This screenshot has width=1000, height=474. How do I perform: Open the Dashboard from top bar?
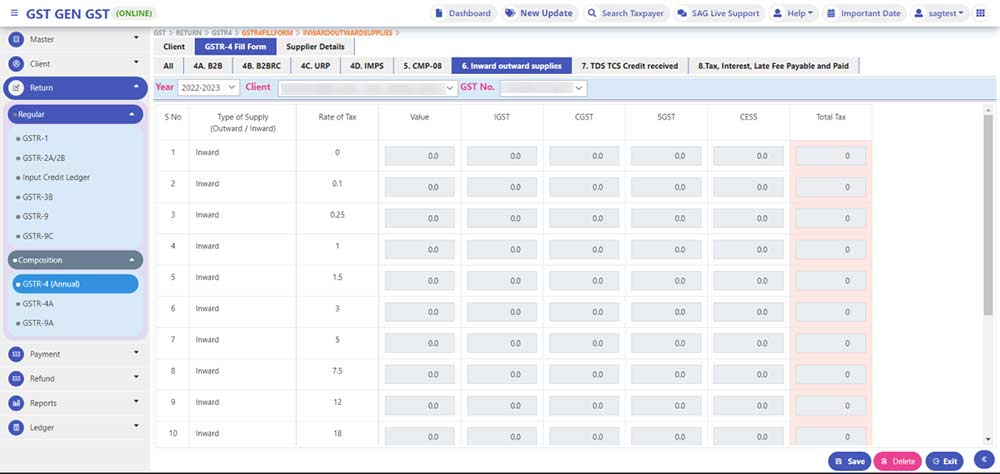click(x=464, y=13)
